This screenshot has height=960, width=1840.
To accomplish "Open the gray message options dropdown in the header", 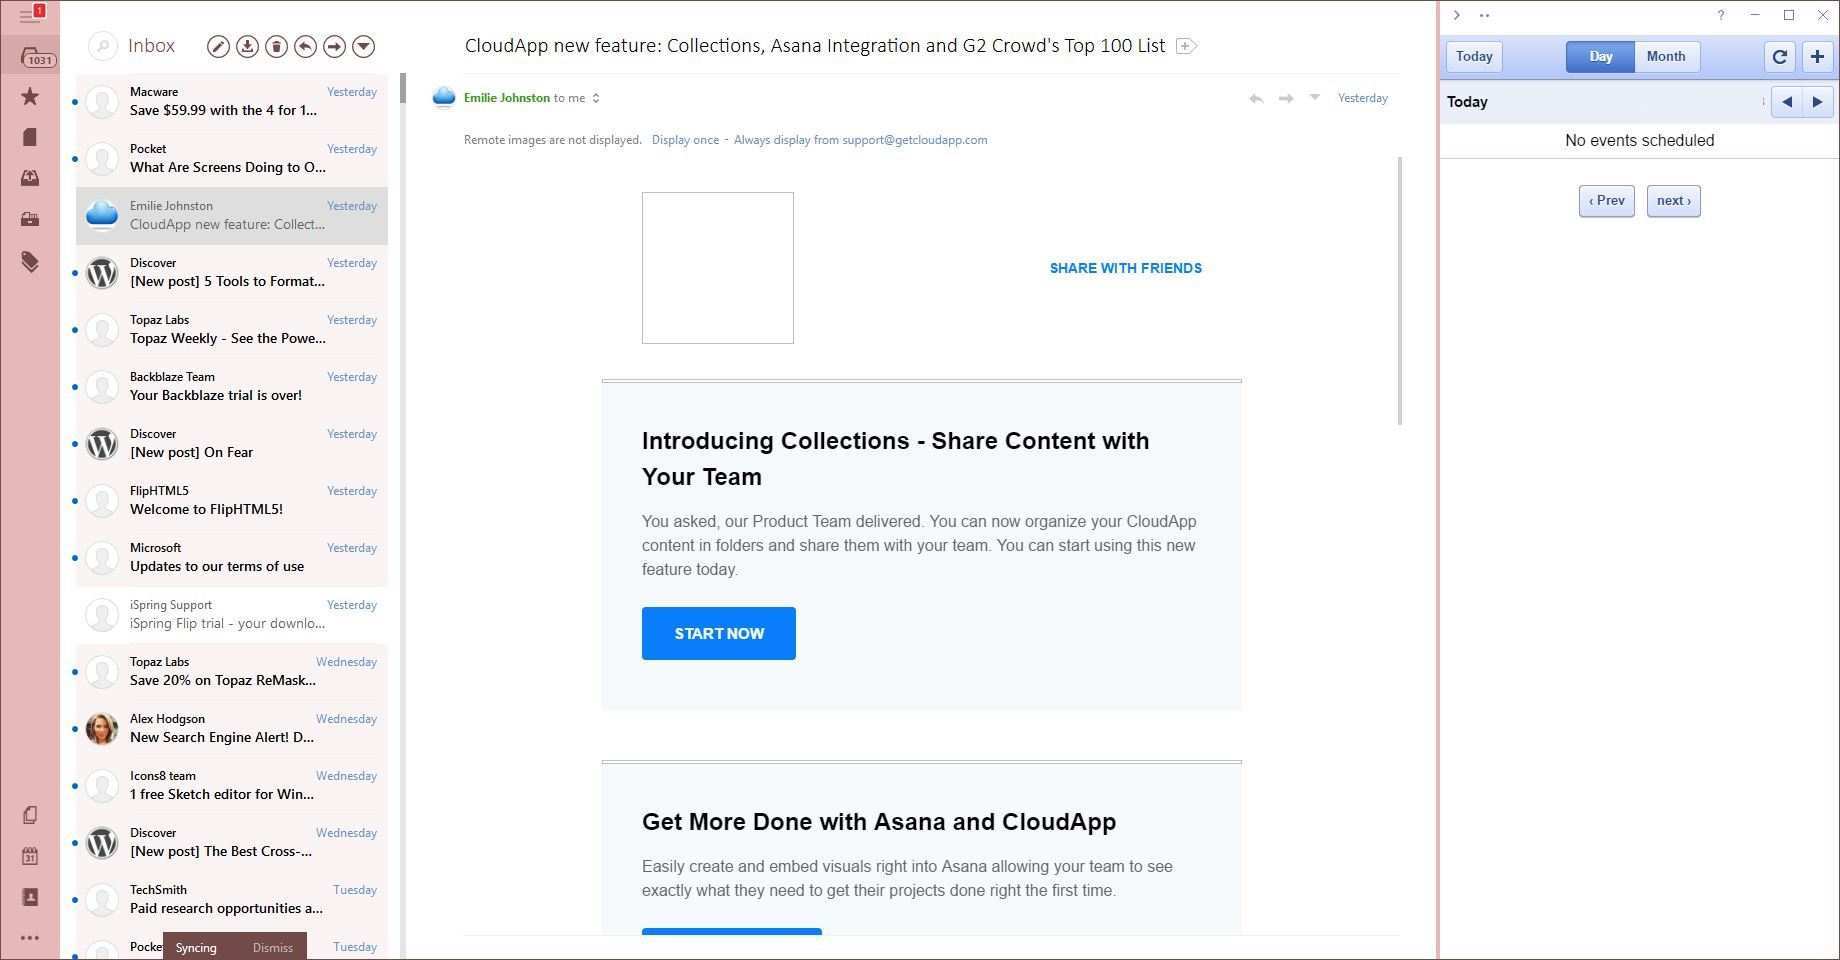I will pos(1315,97).
